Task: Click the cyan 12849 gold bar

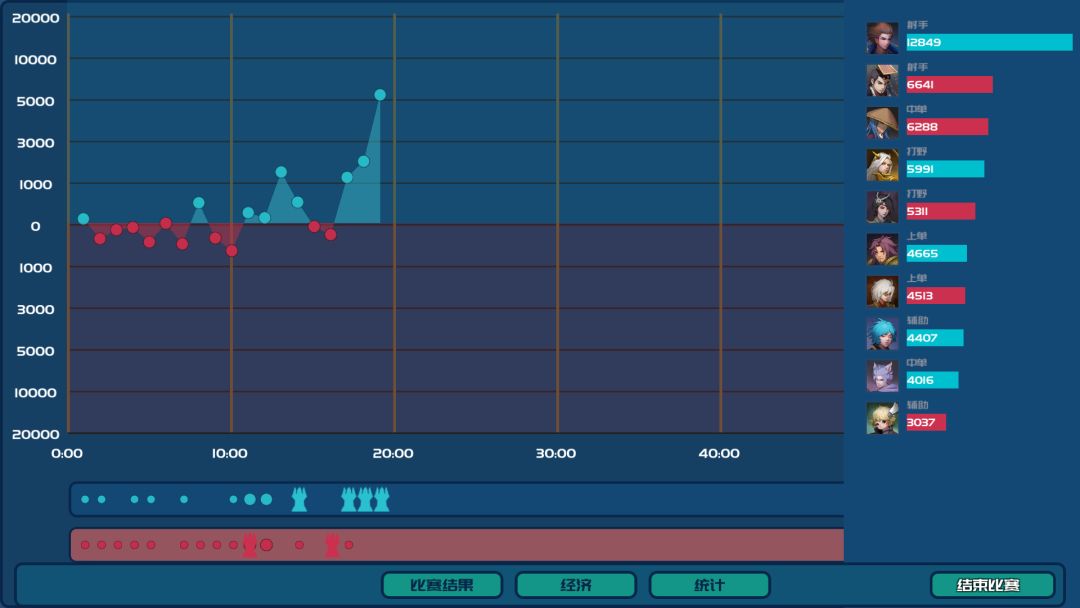Action: [989, 42]
